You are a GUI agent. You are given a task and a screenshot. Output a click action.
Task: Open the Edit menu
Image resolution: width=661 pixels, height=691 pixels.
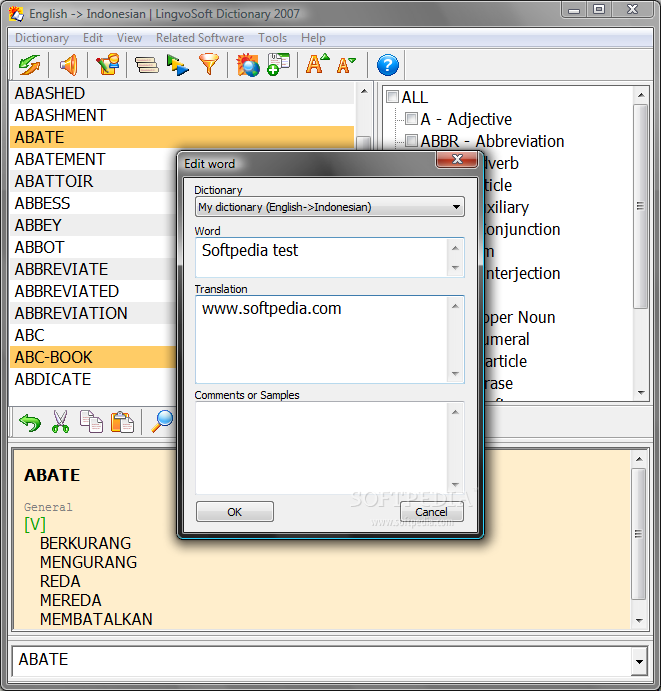(x=93, y=38)
